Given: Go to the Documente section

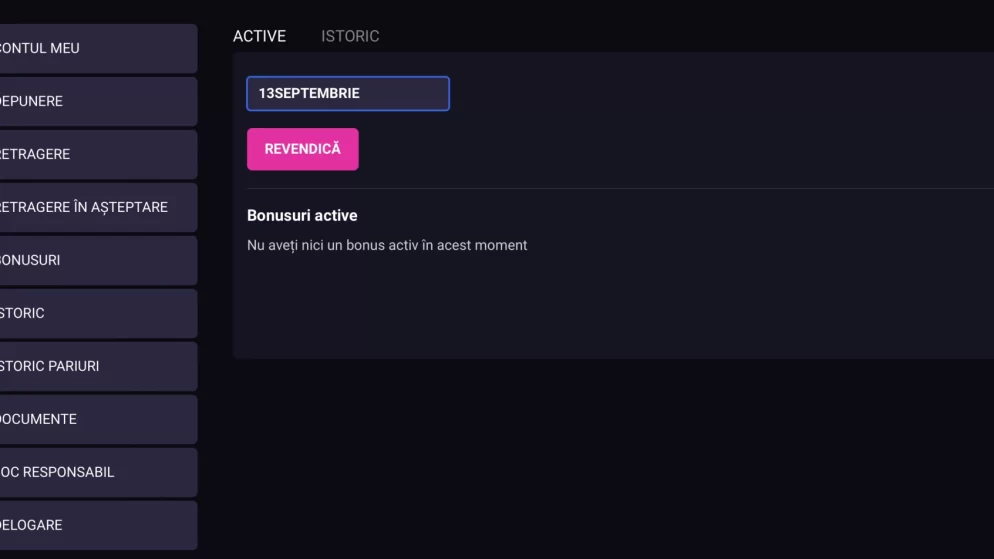Looking at the screenshot, I should [98, 420].
